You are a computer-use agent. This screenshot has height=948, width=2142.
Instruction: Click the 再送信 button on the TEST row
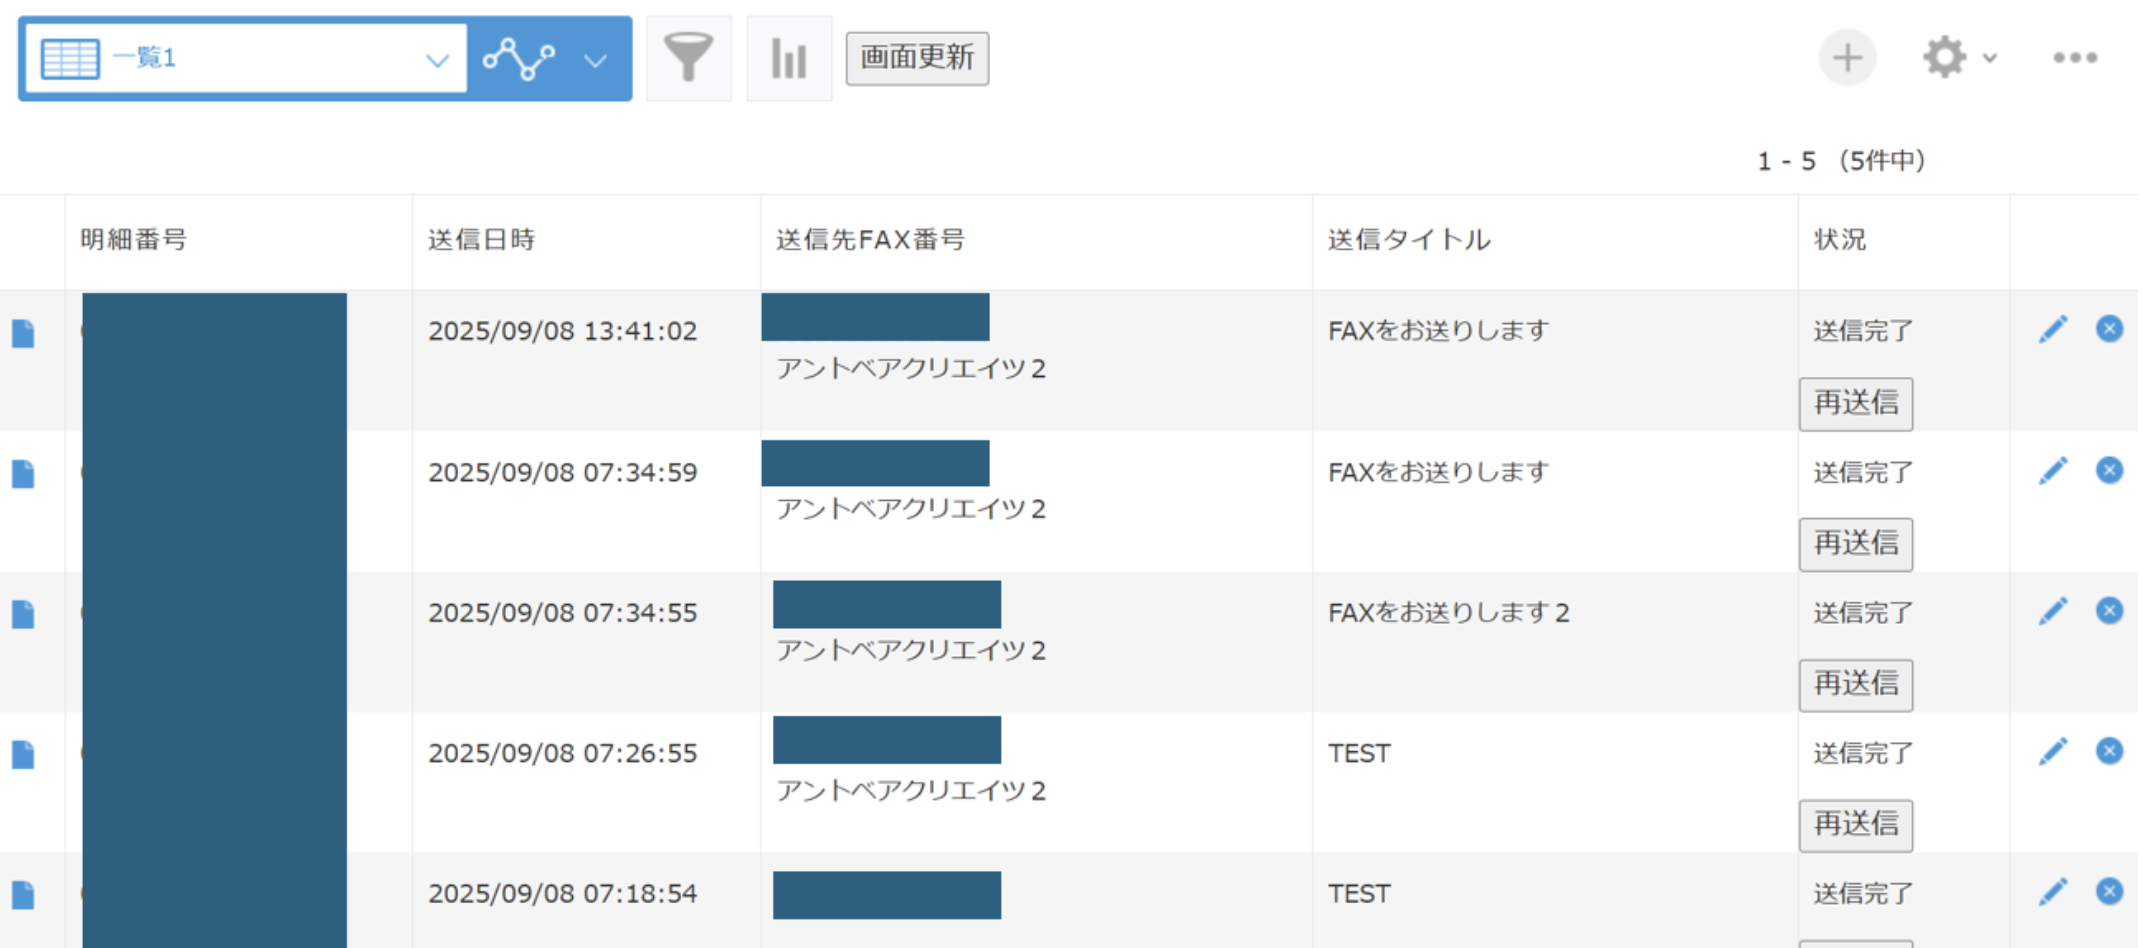tap(1855, 825)
